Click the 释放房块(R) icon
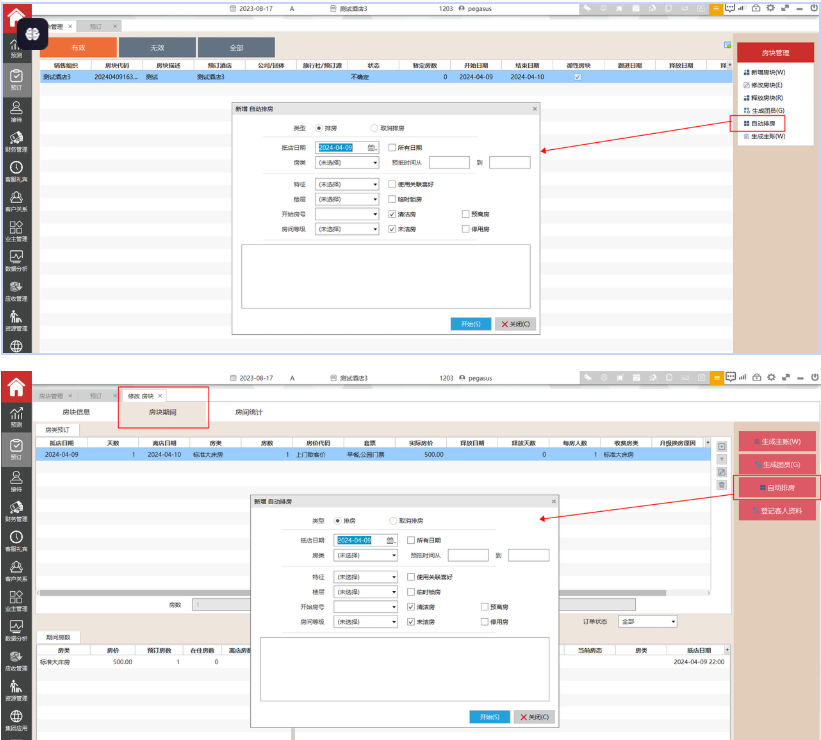The width and height of the screenshot is (821, 740). click(x=746, y=98)
